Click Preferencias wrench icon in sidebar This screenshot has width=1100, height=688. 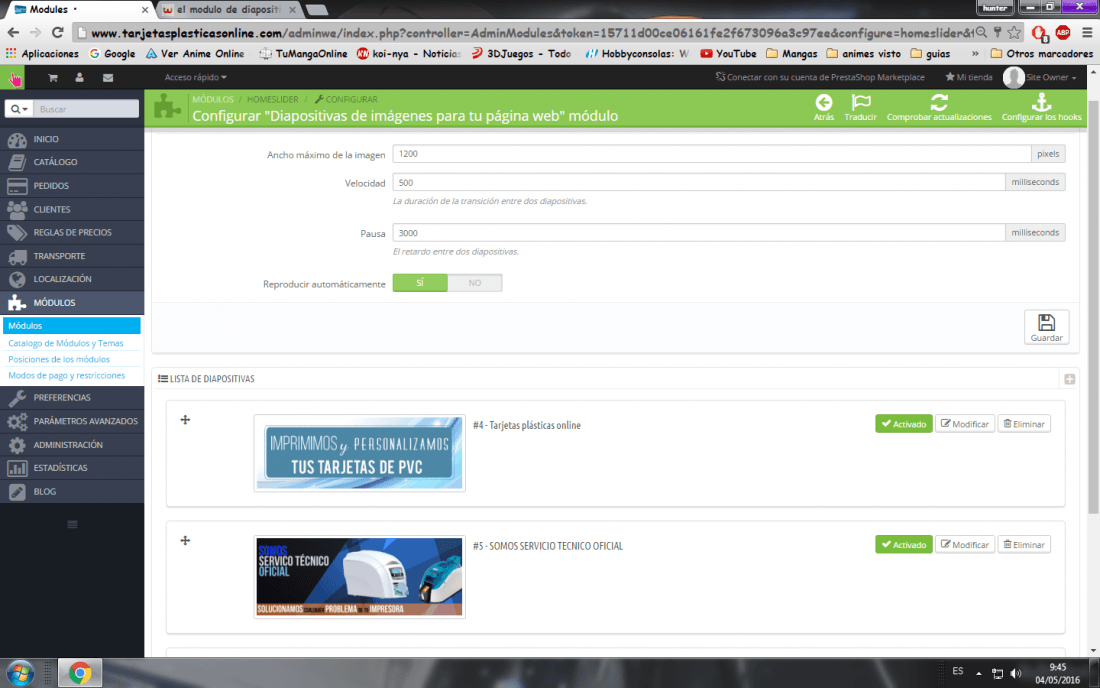click(x=17, y=398)
